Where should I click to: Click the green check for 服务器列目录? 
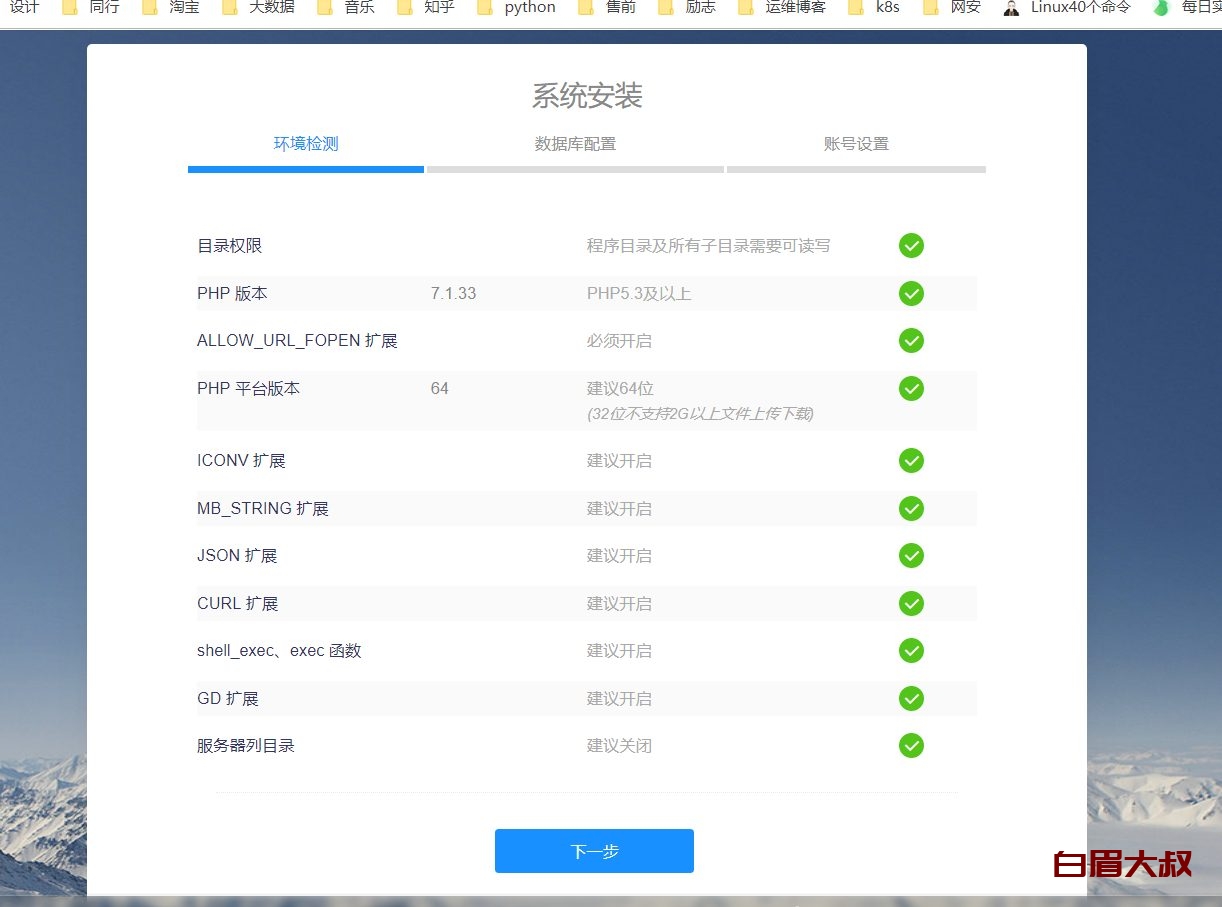tap(911, 745)
